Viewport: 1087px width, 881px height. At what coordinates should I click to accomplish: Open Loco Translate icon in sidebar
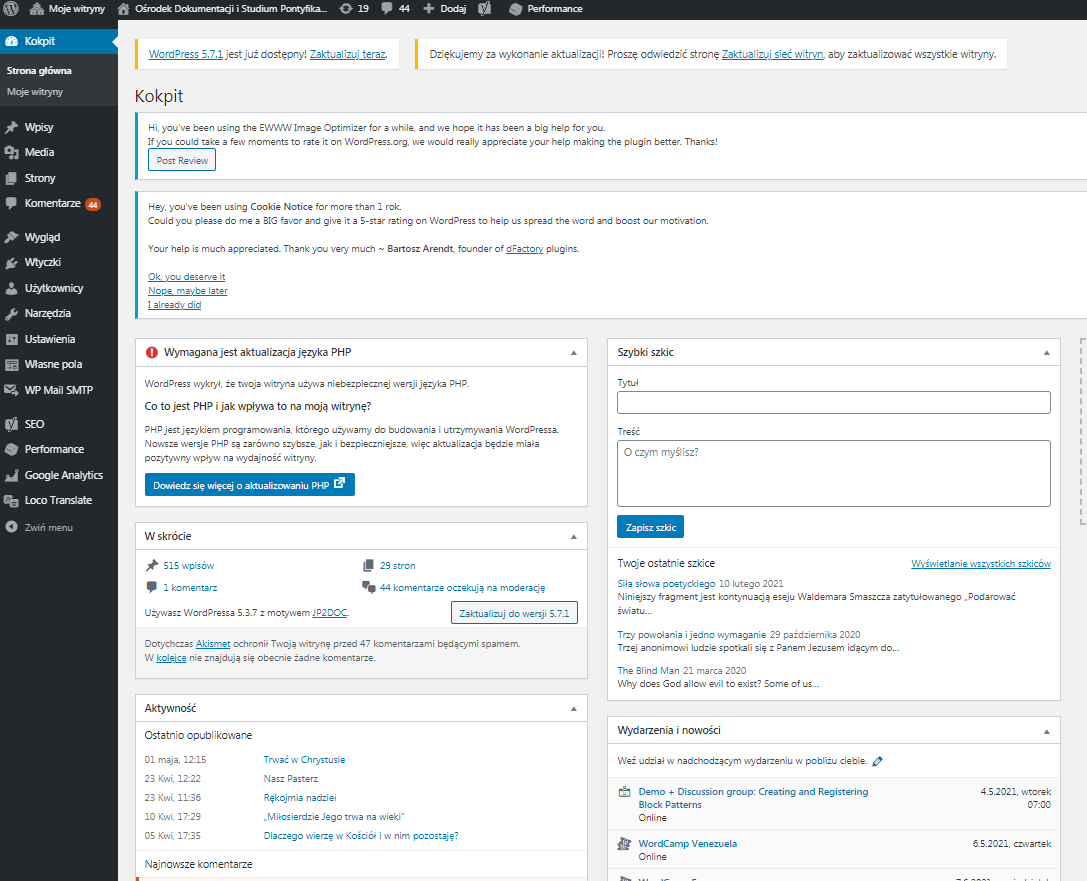point(11,500)
